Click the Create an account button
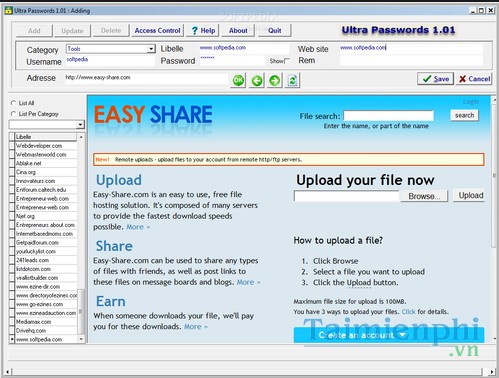Screen dimensions: 499x378 point(389,335)
